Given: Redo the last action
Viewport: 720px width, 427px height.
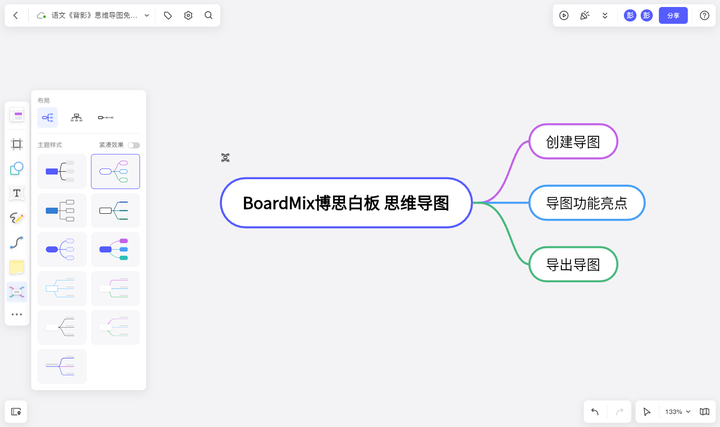Looking at the screenshot, I should 619,412.
